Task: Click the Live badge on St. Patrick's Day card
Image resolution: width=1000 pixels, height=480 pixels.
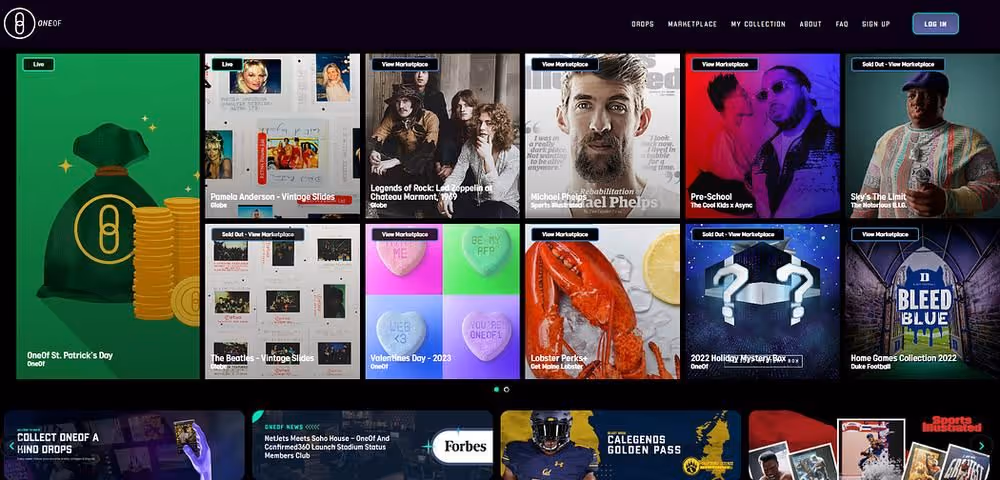Action: pos(39,64)
